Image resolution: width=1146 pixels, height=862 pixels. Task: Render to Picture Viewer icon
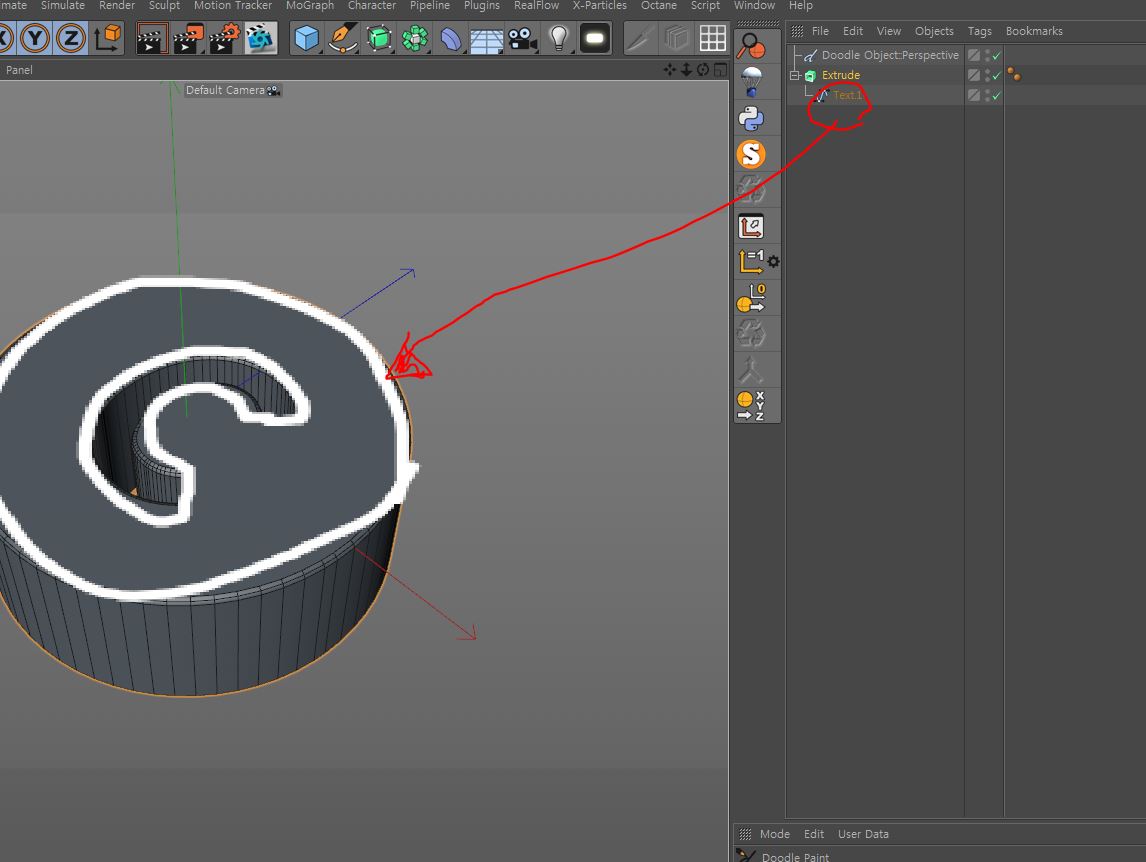(x=189, y=38)
